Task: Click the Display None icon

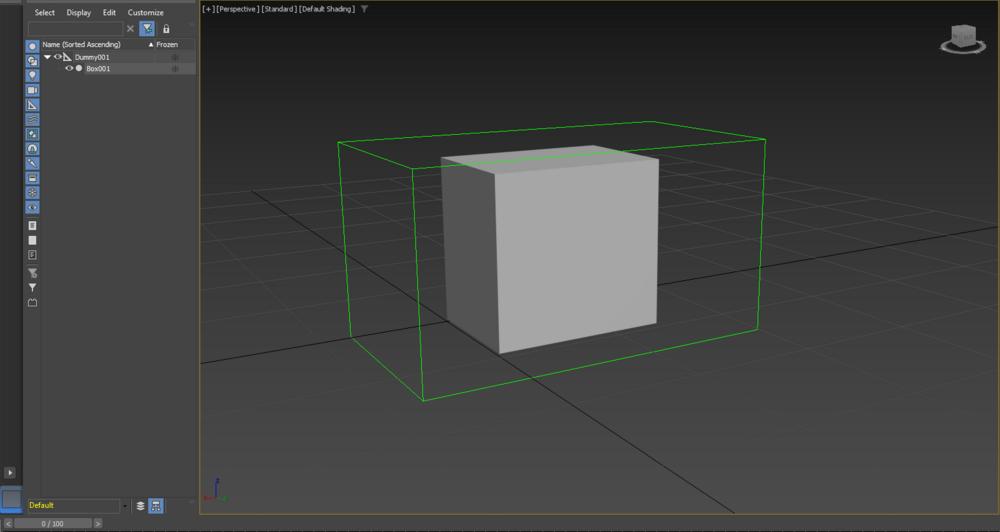Action: pos(33,240)
